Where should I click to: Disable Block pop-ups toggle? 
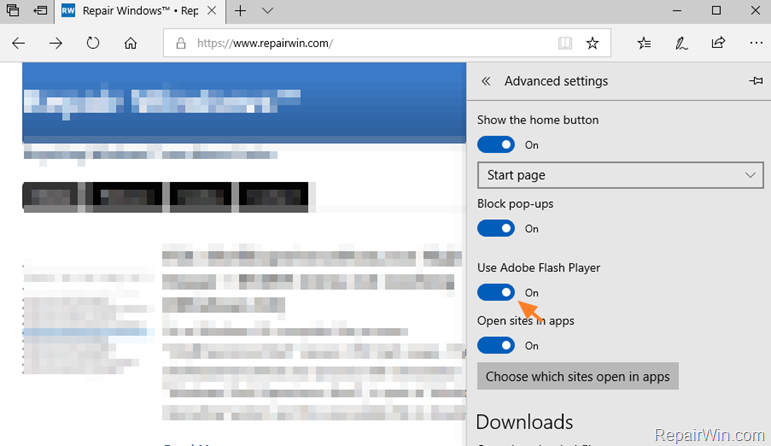coord(496,228)
